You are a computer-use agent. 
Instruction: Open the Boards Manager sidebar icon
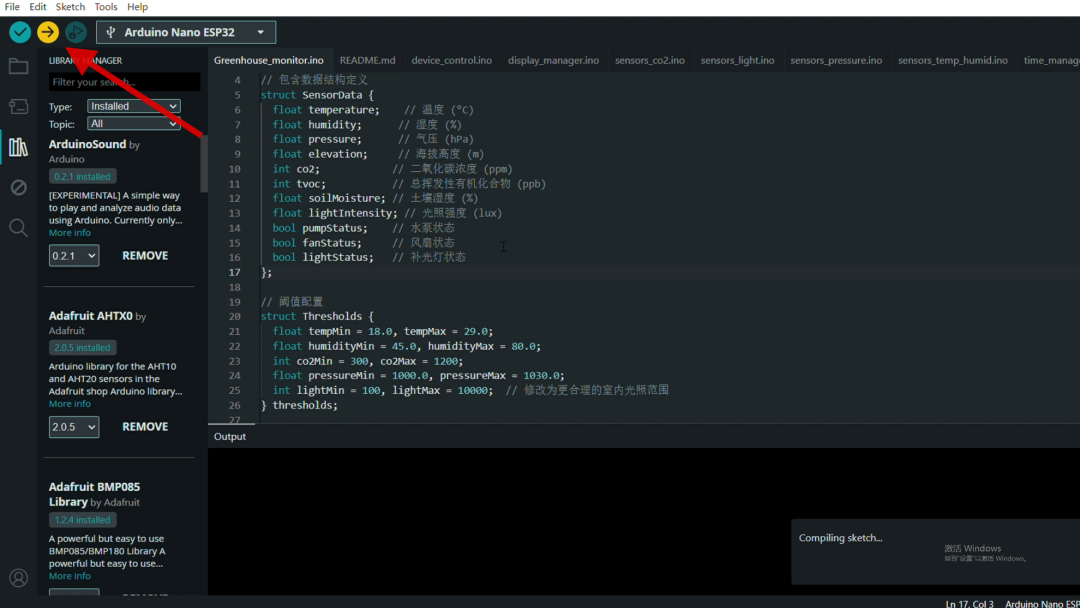click(18, 106)
